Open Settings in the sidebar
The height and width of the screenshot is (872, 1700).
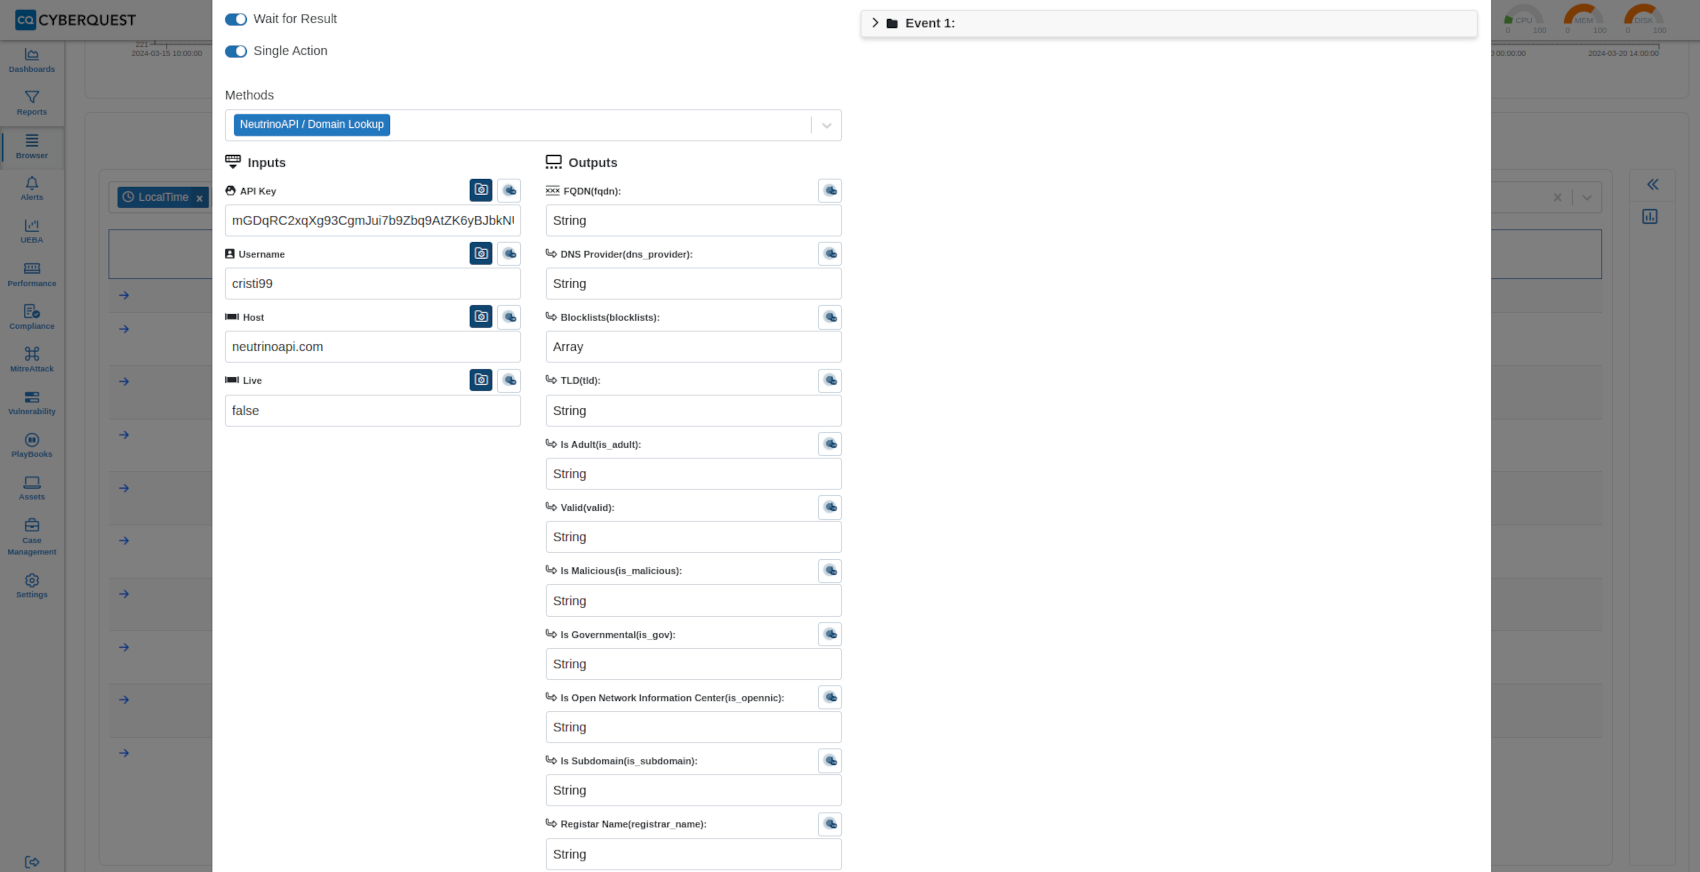click(32, 586)
